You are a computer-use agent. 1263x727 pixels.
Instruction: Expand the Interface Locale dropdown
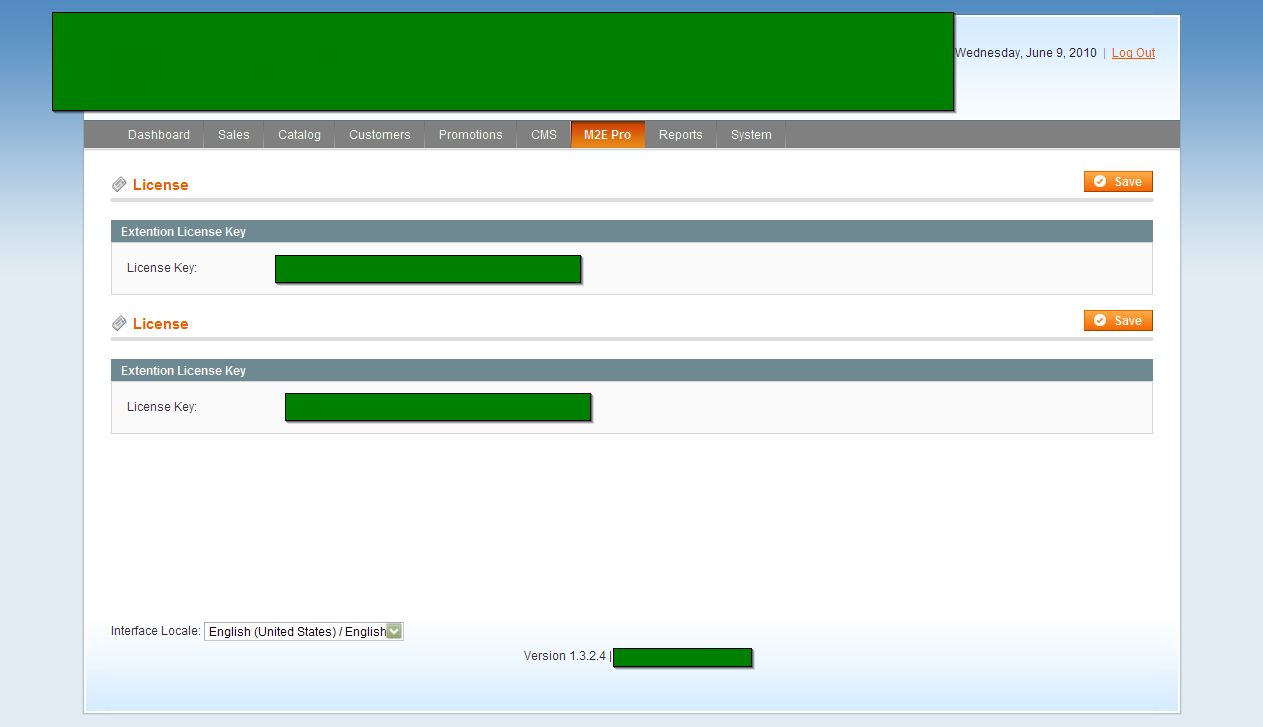(303, 631)
